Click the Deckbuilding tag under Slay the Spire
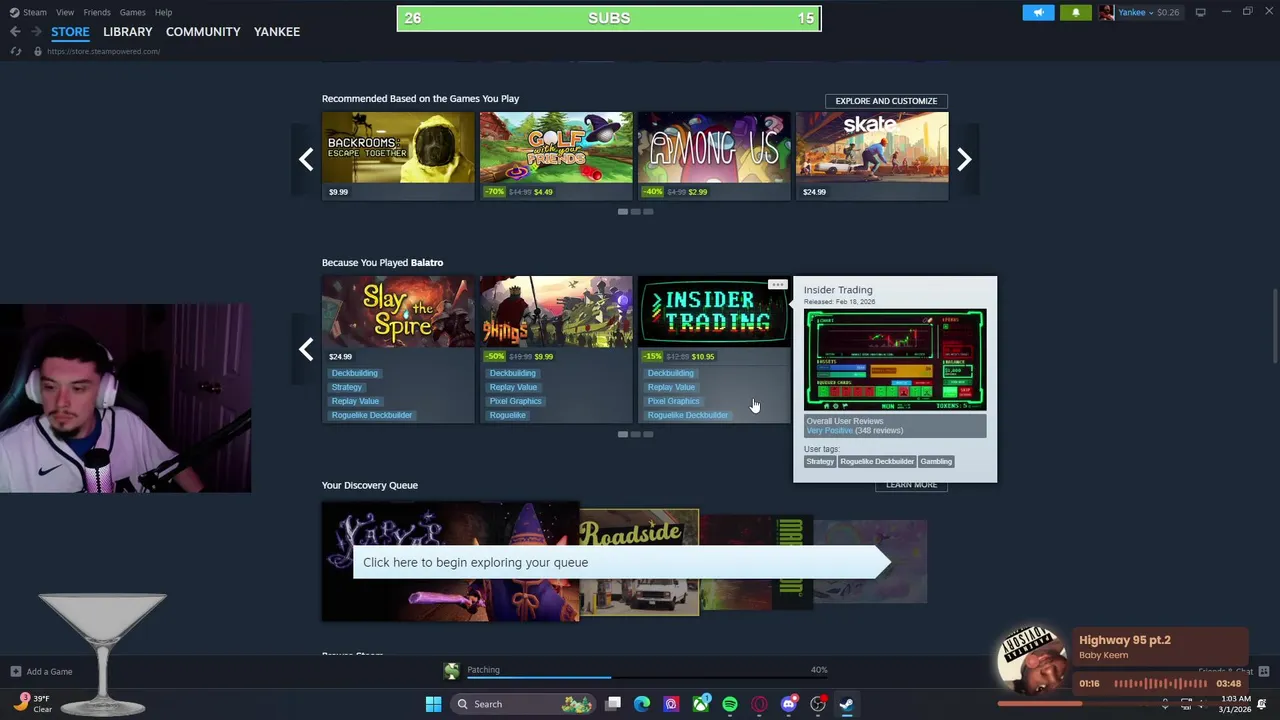Image resolution: width=1280 pixels, height=720 pixels. (x=355, y=373)
